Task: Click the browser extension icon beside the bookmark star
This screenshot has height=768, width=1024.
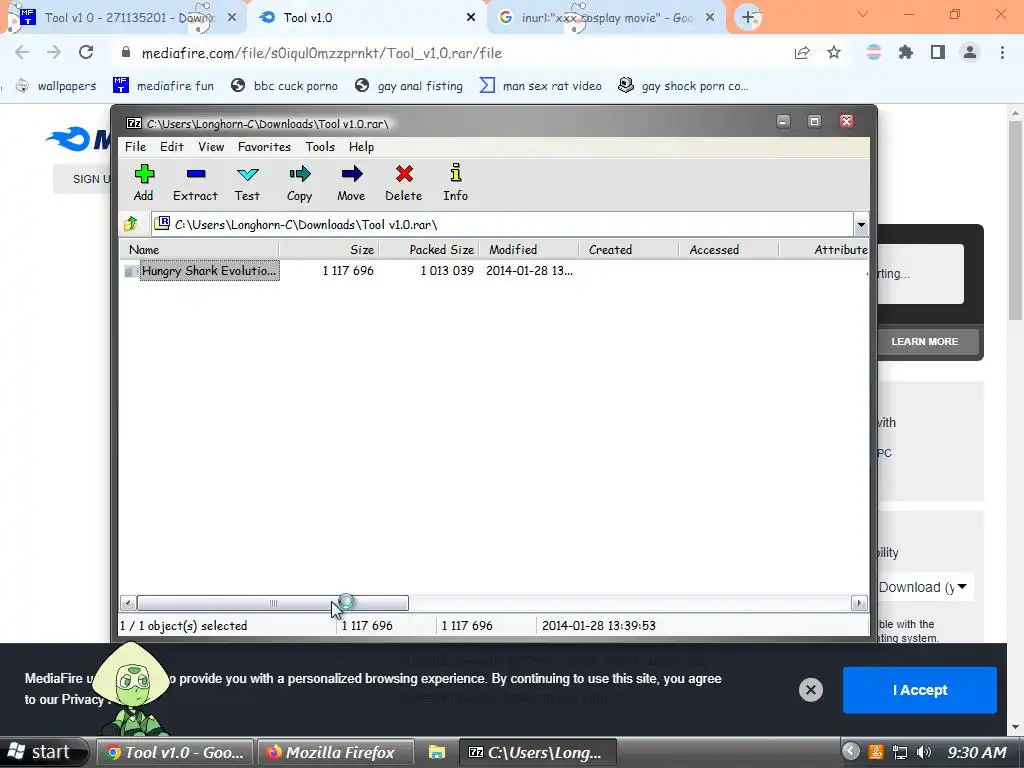Action: pyautogui.click(x=874, y=53)
